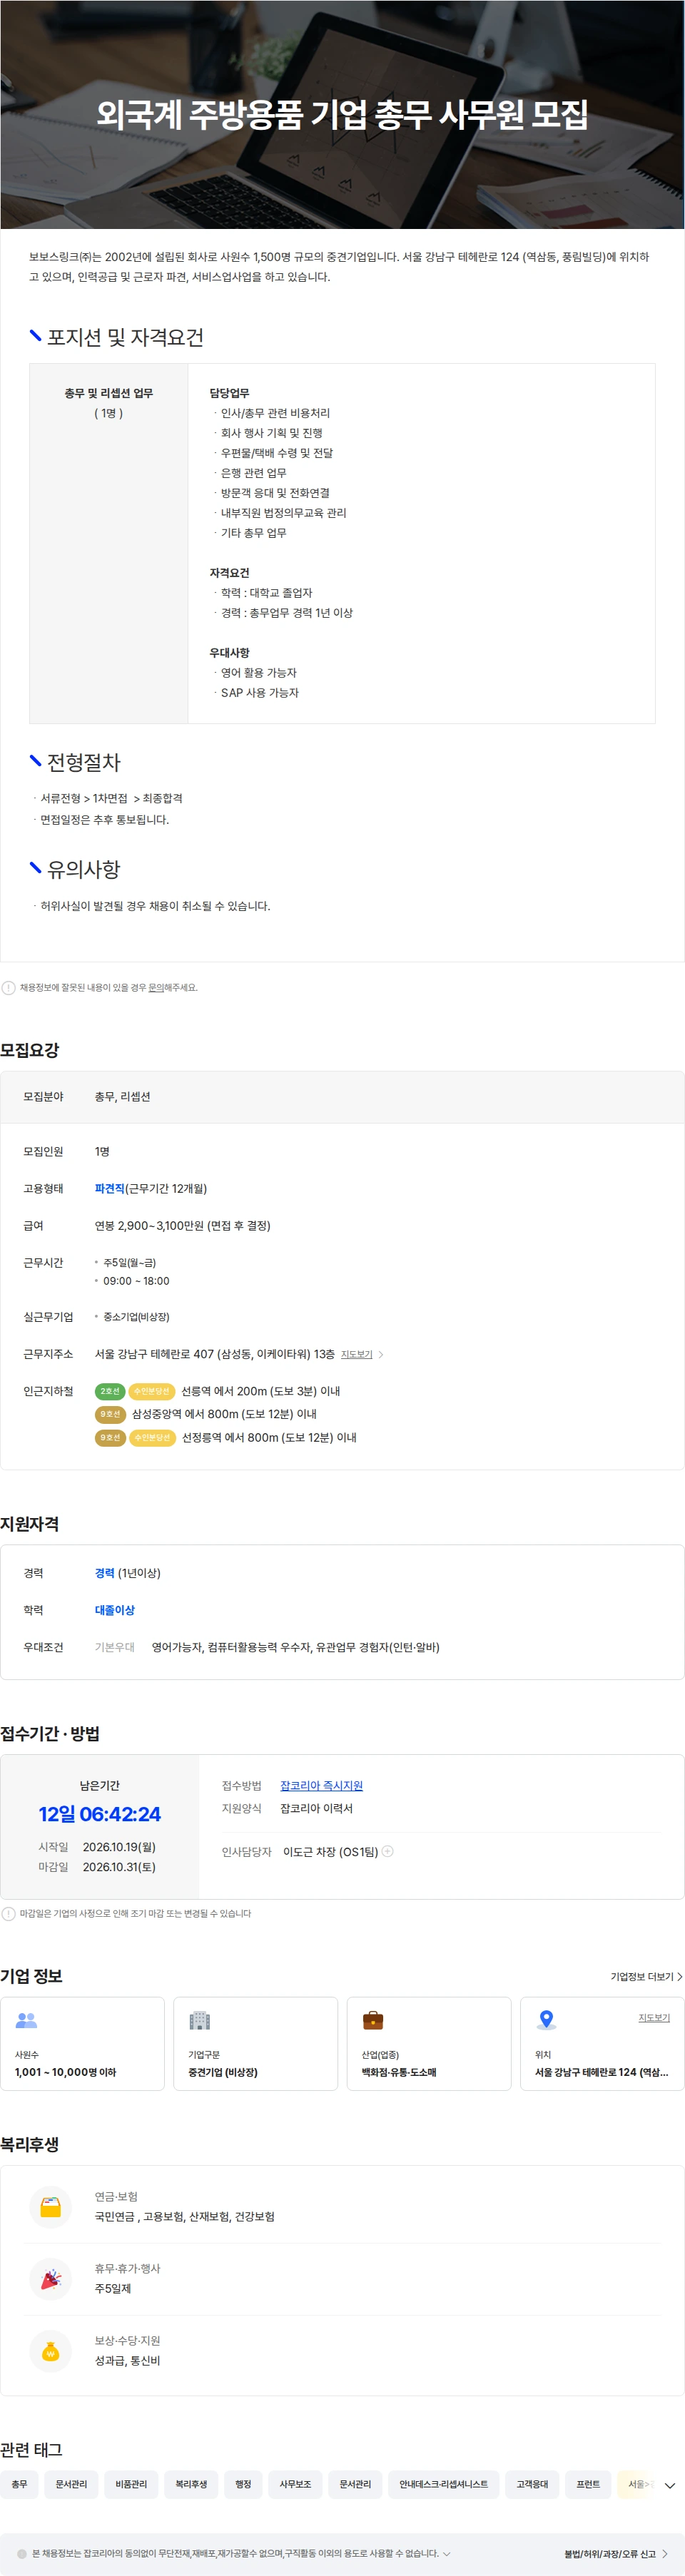This screenshot has width=685, height=2576.
Task: Click the 중견기업 (비상장) company type card
Action: [x=256, y=2043]
